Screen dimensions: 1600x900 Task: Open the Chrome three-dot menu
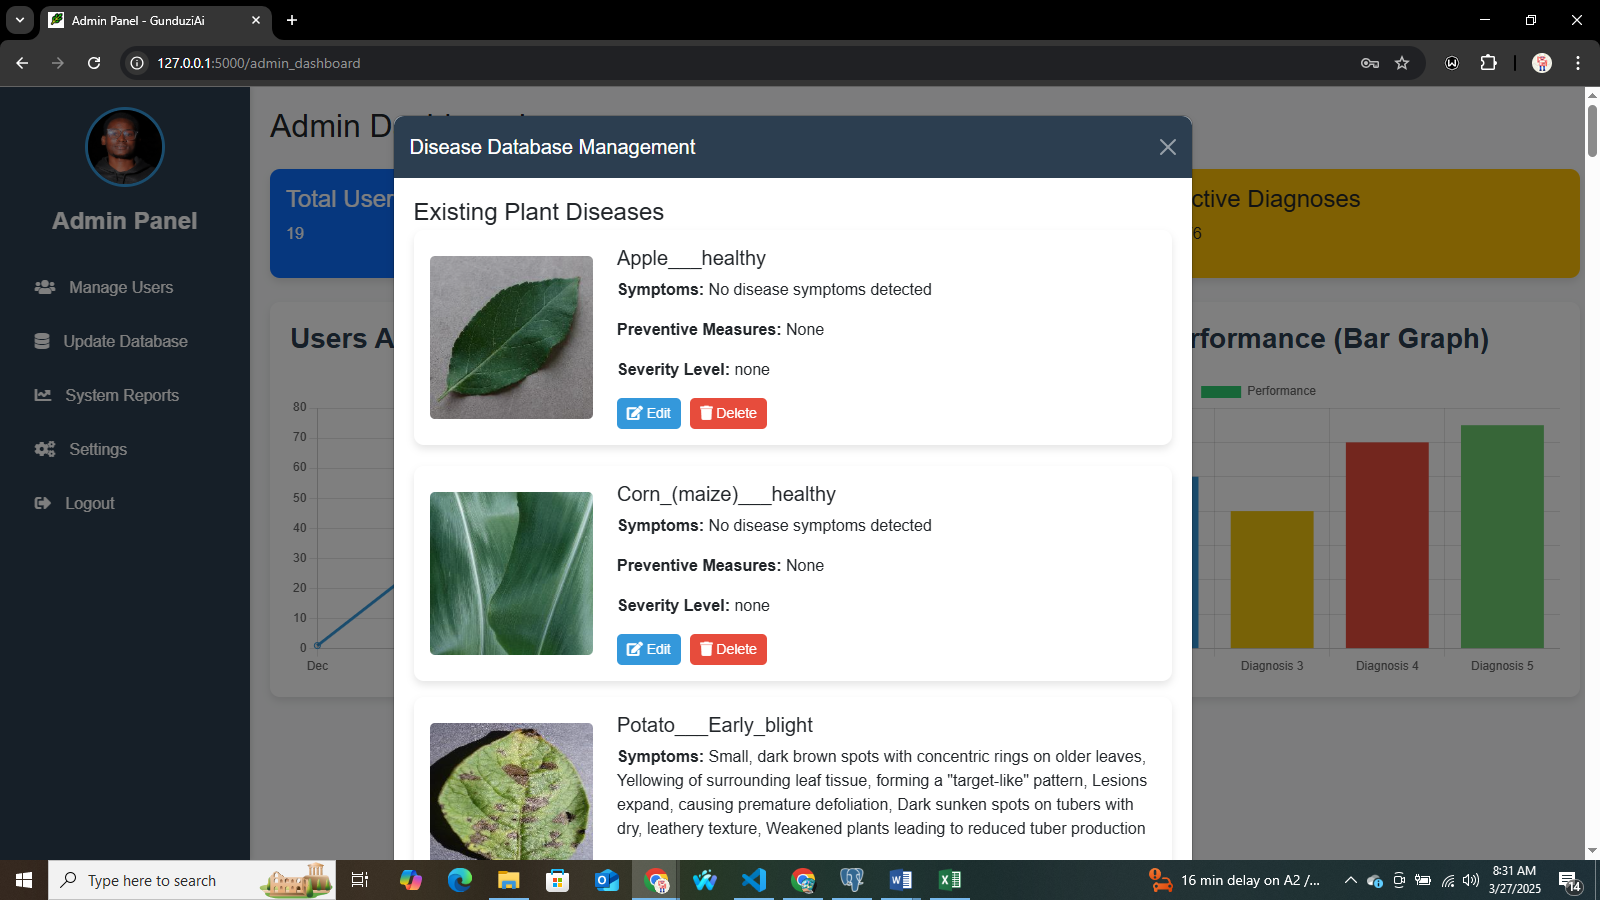point(1578,63)
